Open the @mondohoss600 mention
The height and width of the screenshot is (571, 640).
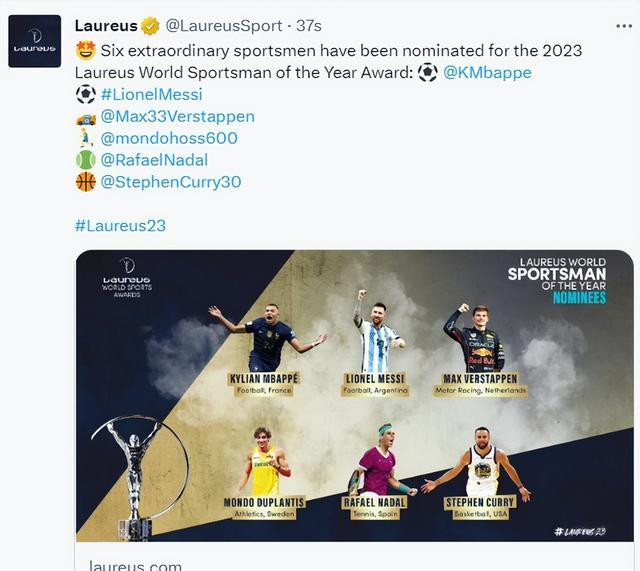coord(169,138)
